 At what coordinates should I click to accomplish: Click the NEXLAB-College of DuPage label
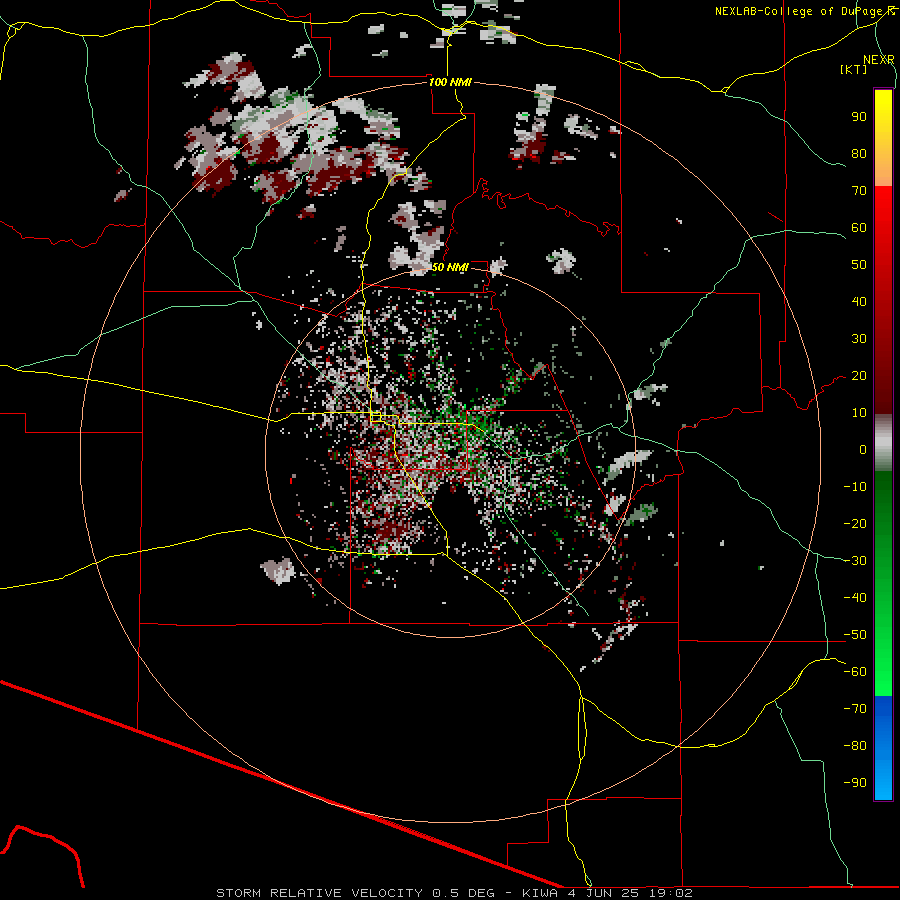coord(800,11)
